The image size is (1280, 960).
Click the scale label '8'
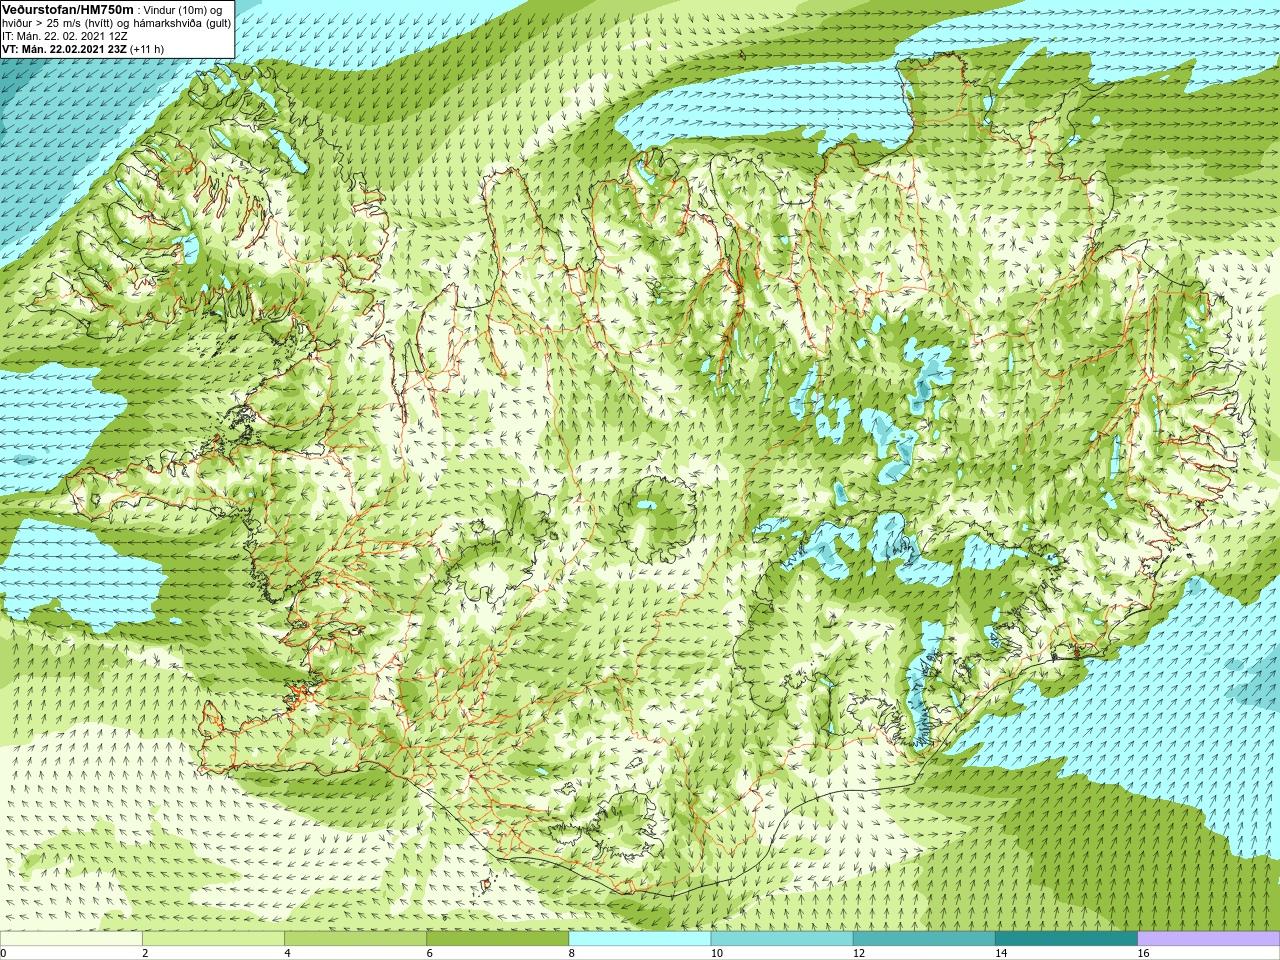[x=571, y=953]
